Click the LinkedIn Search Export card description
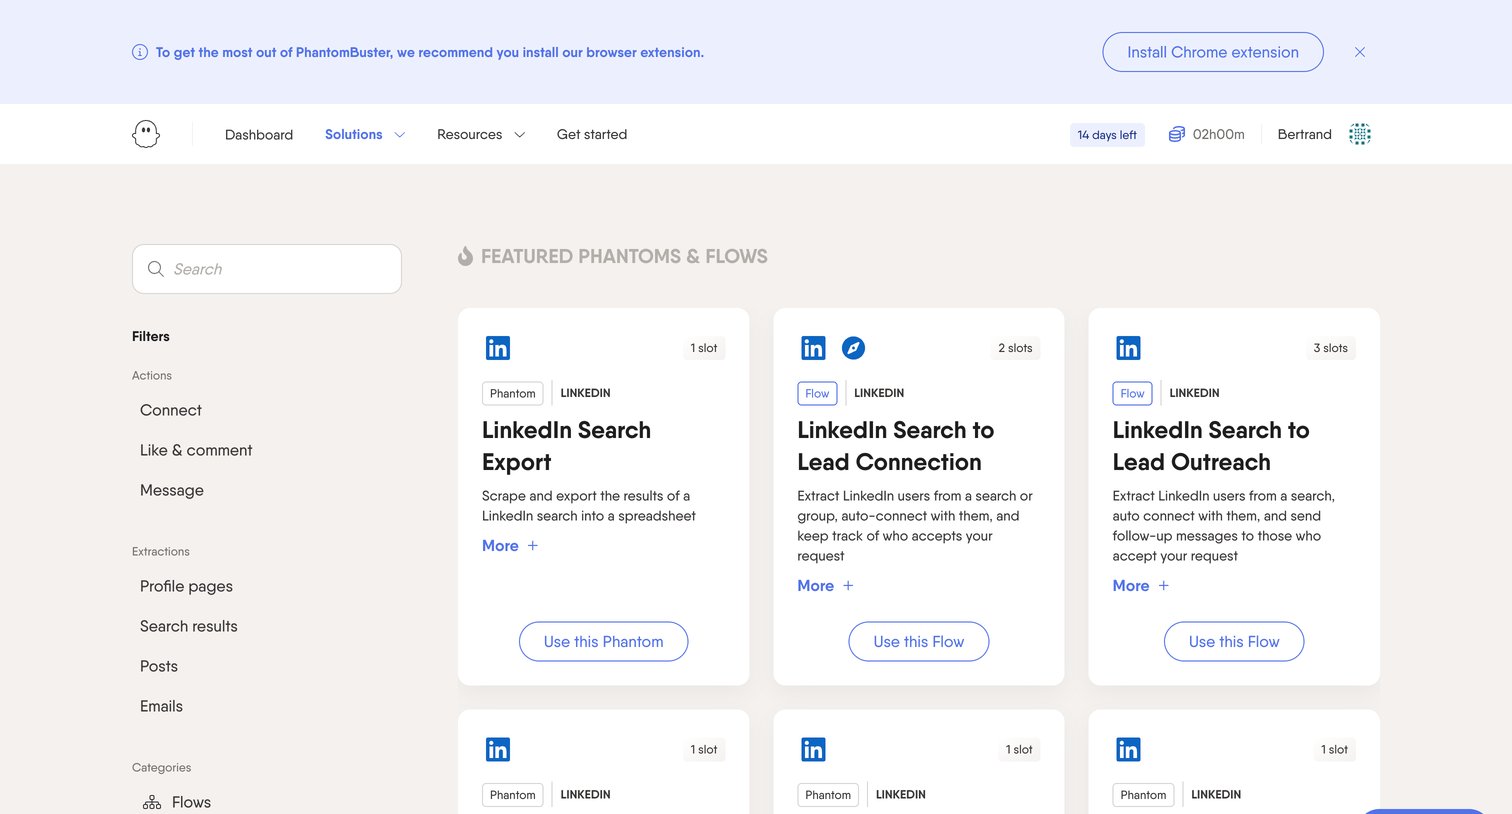 coord(589,506)
